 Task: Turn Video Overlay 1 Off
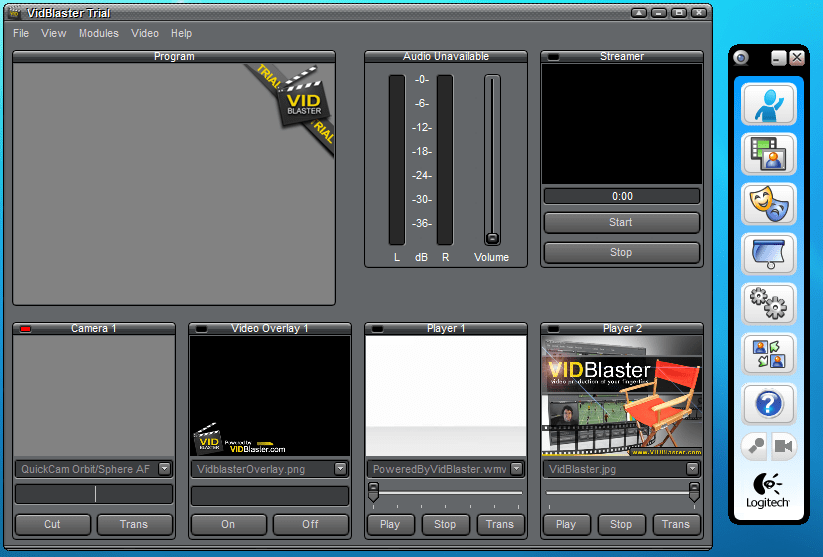pos(311,524)
